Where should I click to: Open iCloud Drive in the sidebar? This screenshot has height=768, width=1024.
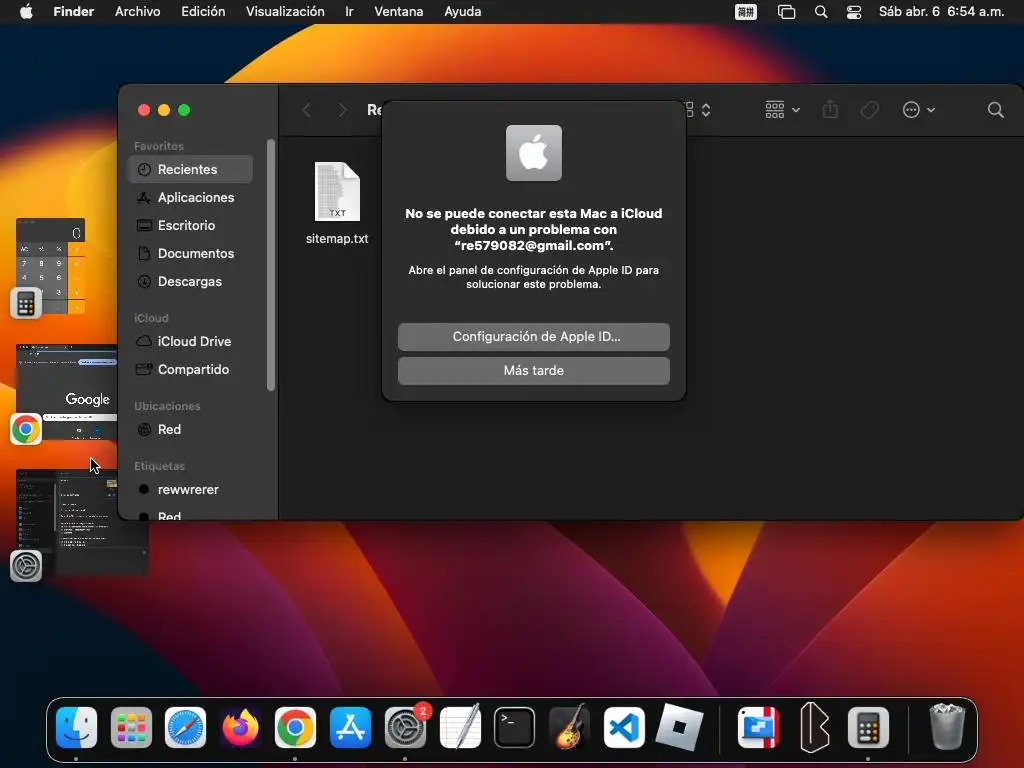click(x=190, y=342)
